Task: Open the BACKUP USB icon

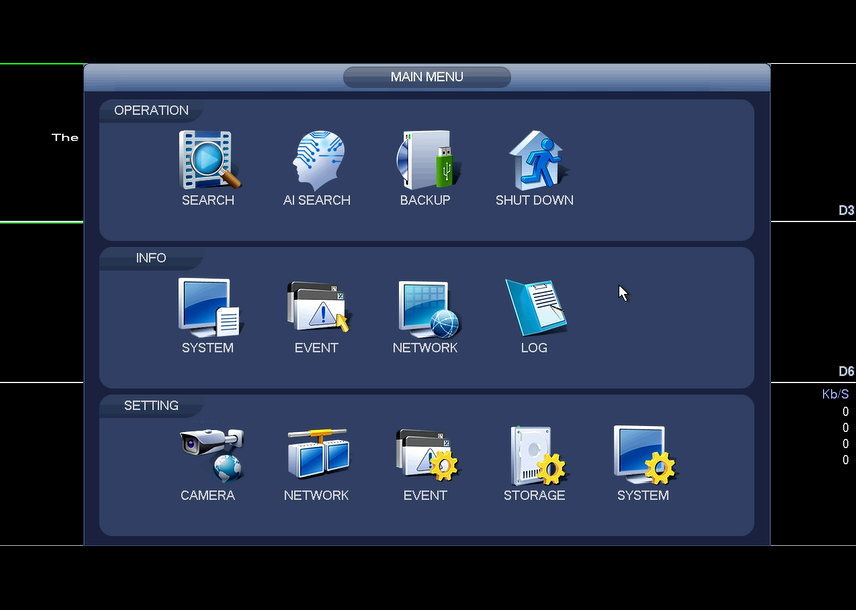Action: click(x=428, y=160)
